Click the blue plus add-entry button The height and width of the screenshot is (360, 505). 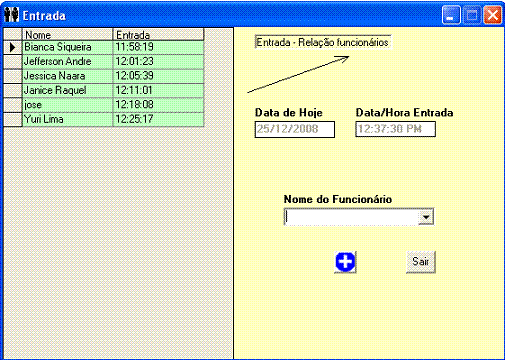[345, 262]
